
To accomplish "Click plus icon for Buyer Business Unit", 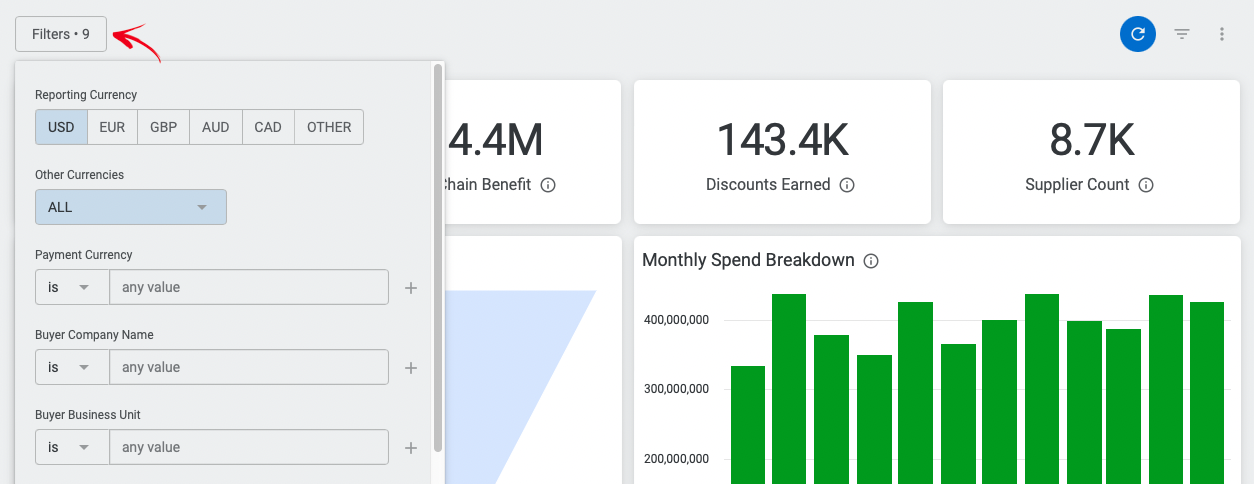I will coord(410,448).
